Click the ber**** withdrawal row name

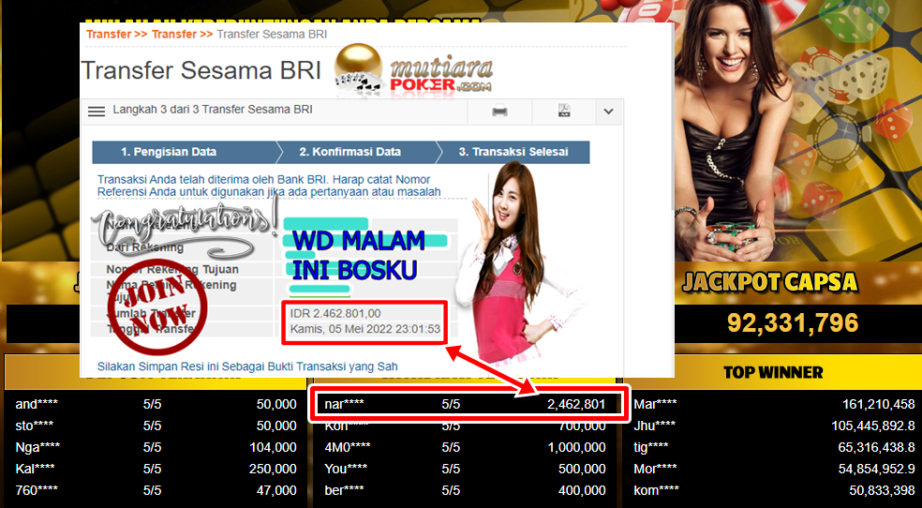[x=344, y=490]
